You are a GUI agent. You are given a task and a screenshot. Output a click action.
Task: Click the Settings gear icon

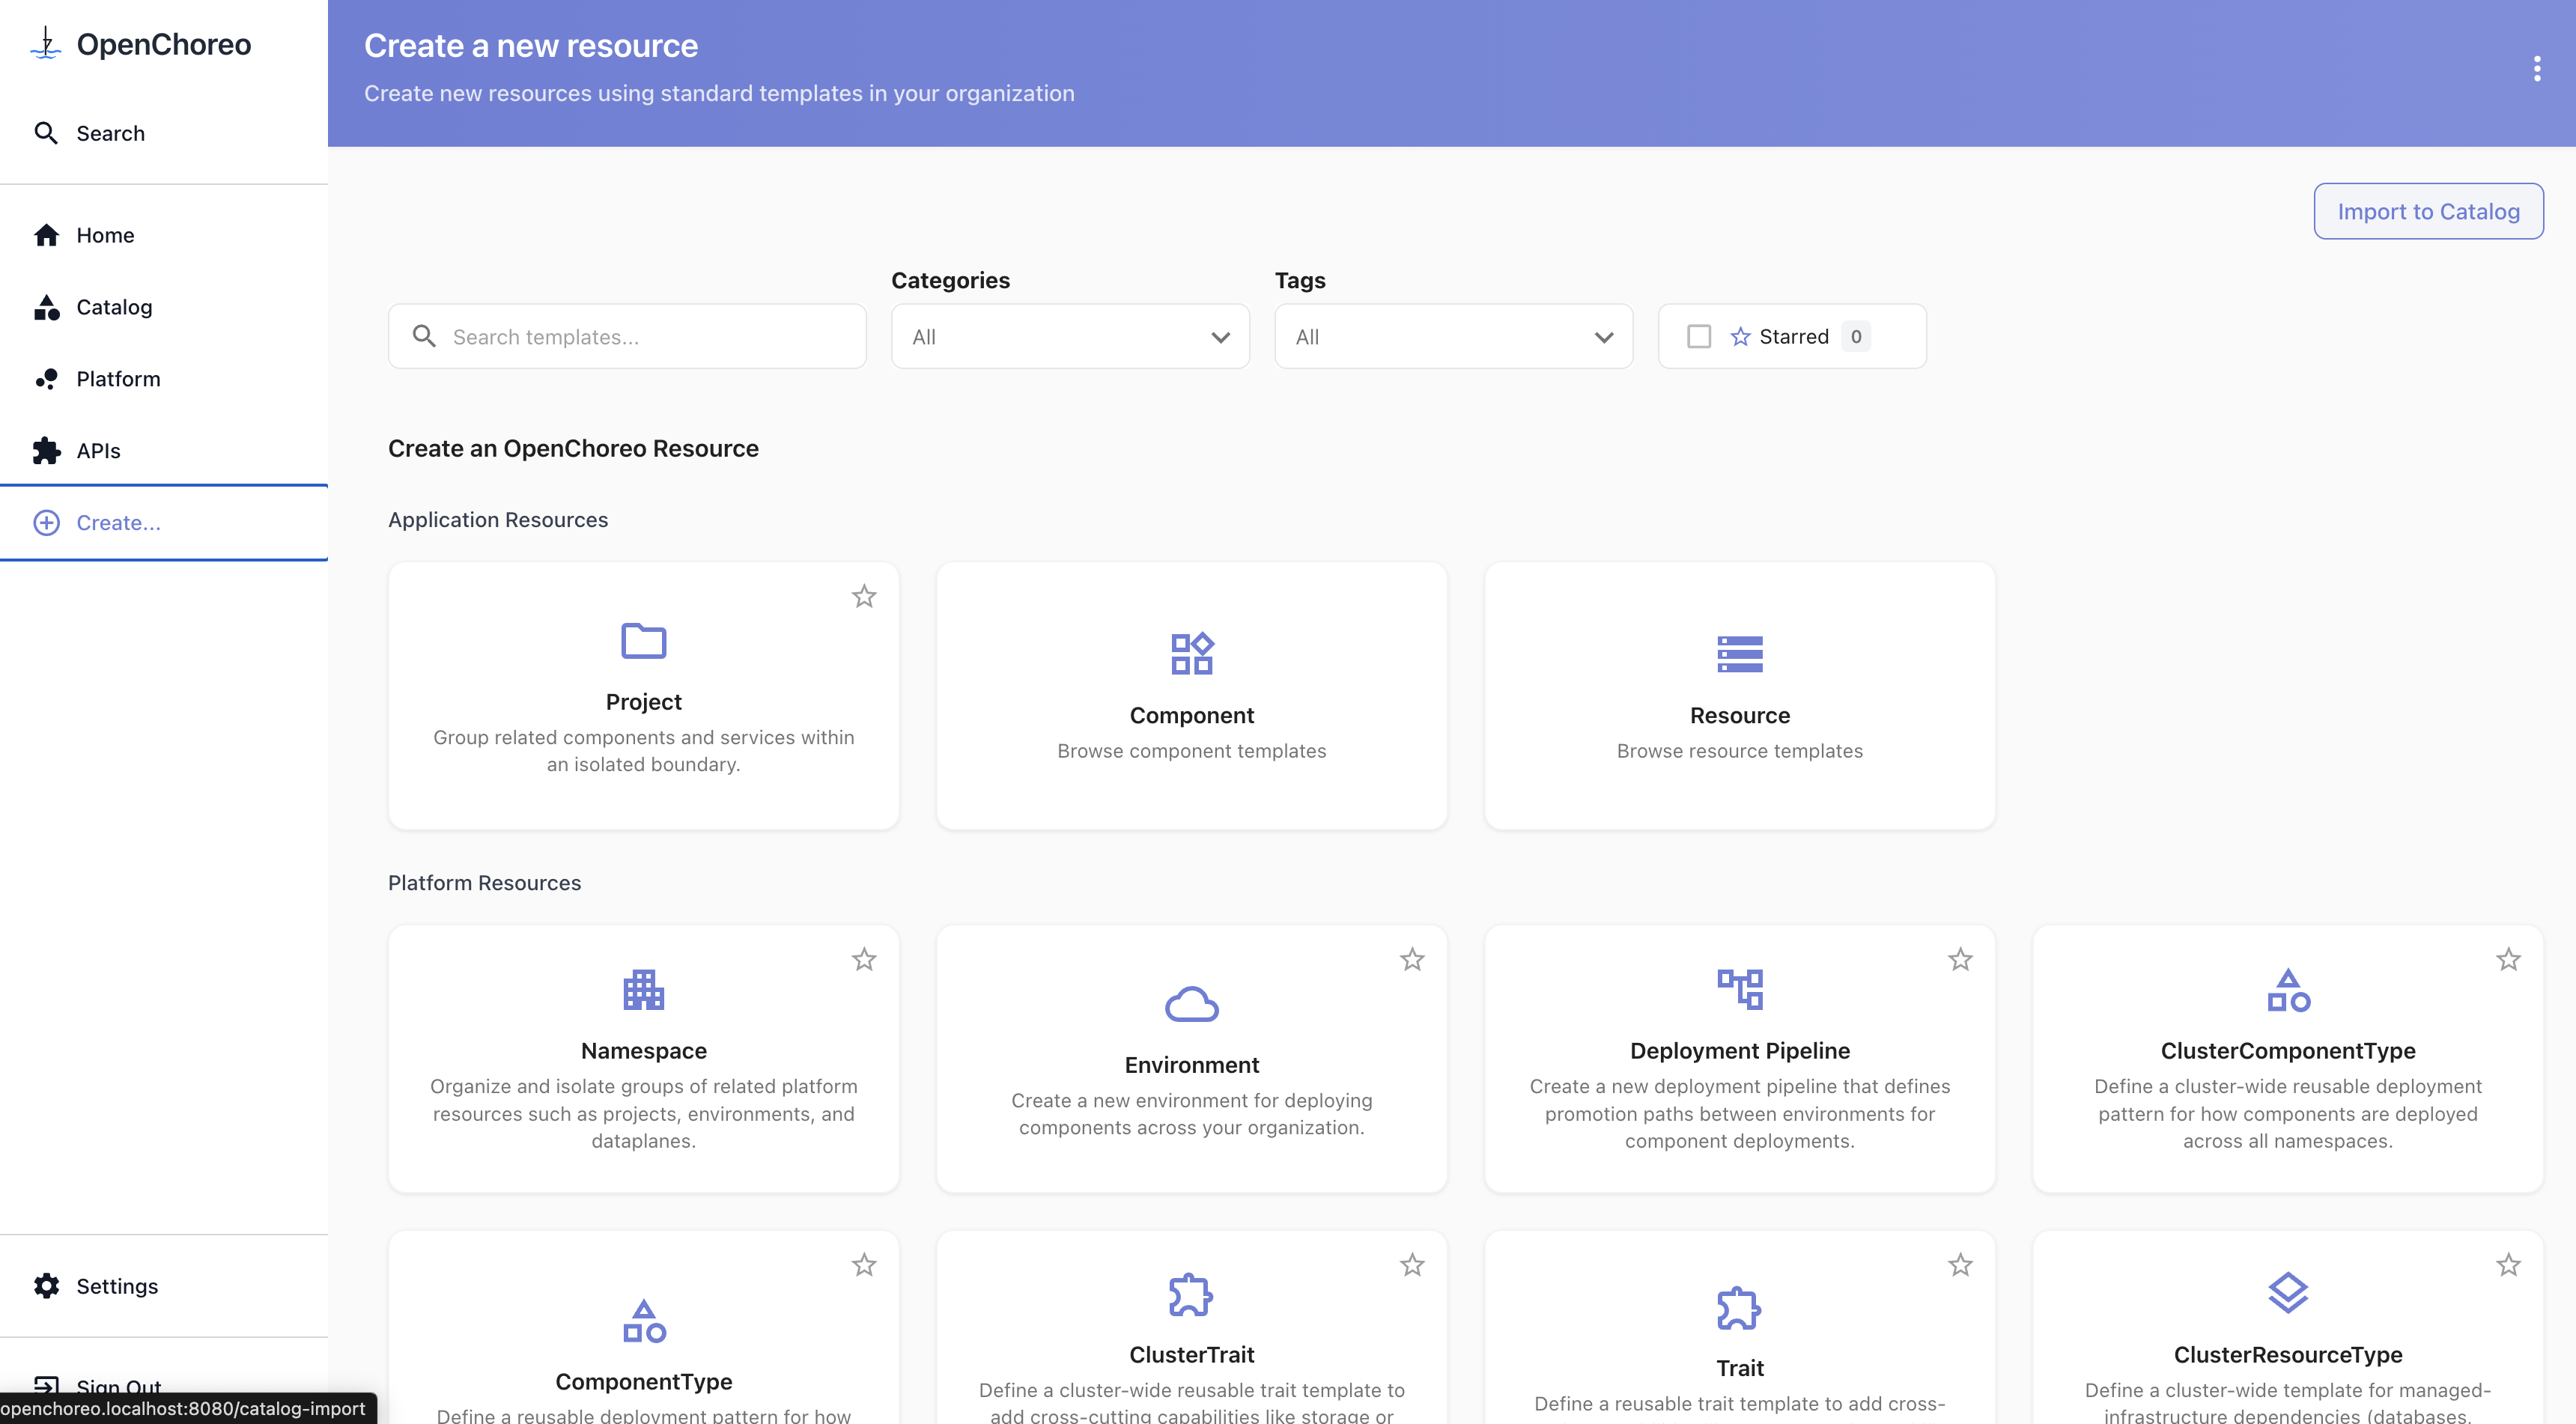coord(46,1286)
